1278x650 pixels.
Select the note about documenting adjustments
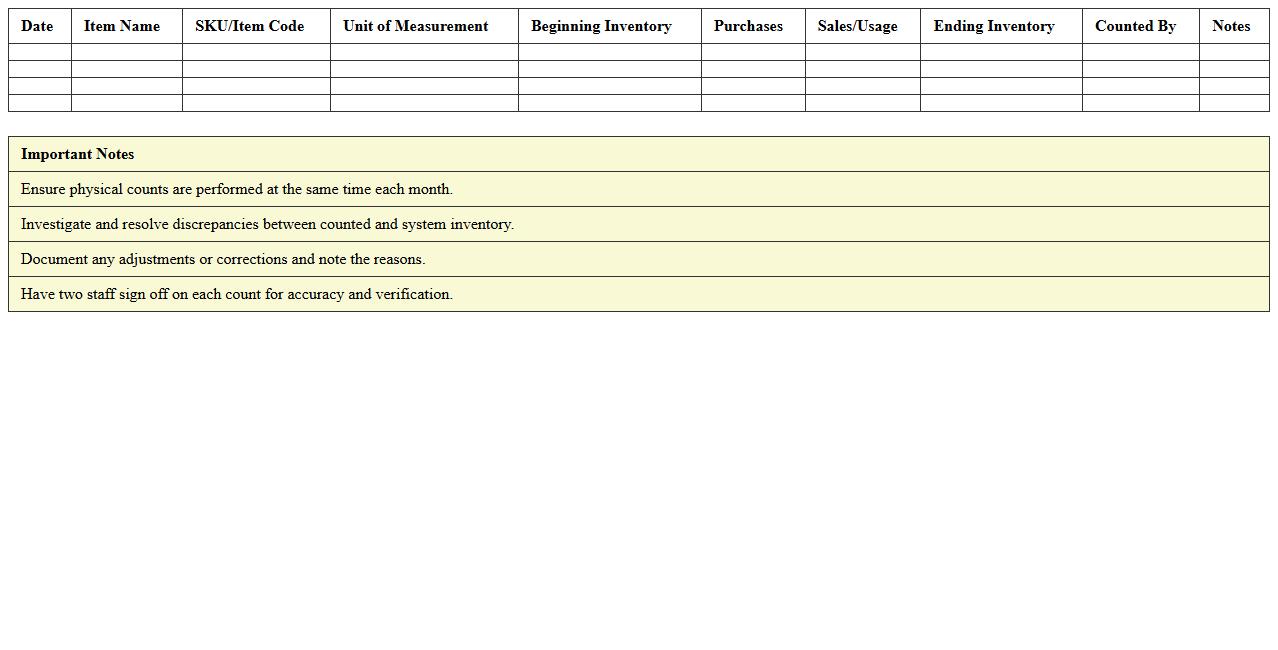click(x=223, y=259)
